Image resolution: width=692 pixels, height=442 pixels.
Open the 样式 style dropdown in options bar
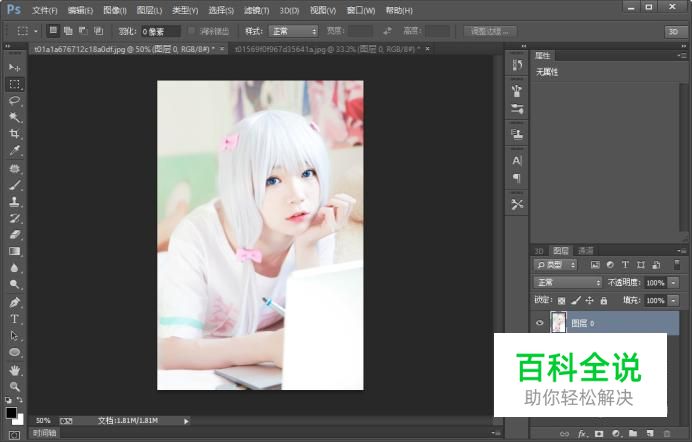click(290, 31)
